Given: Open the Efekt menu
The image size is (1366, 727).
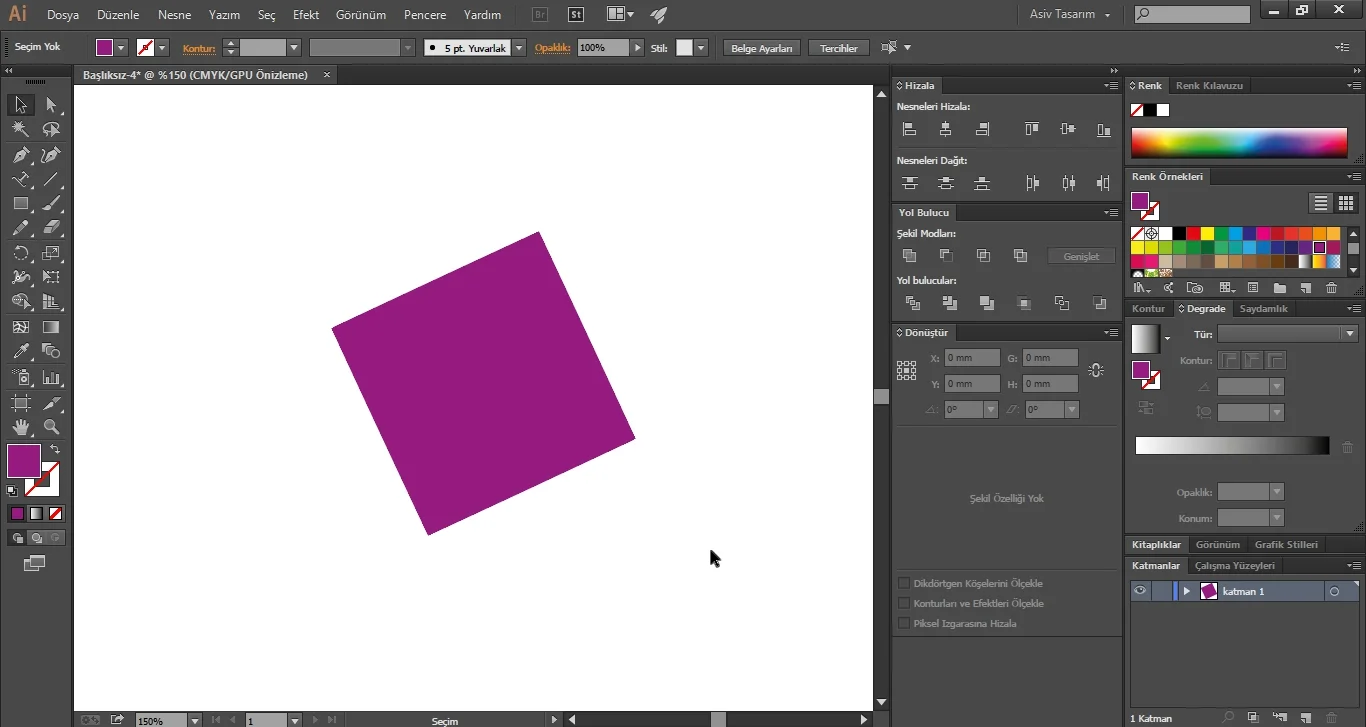Looking at the screenshot, I should (x=306, y=15).
